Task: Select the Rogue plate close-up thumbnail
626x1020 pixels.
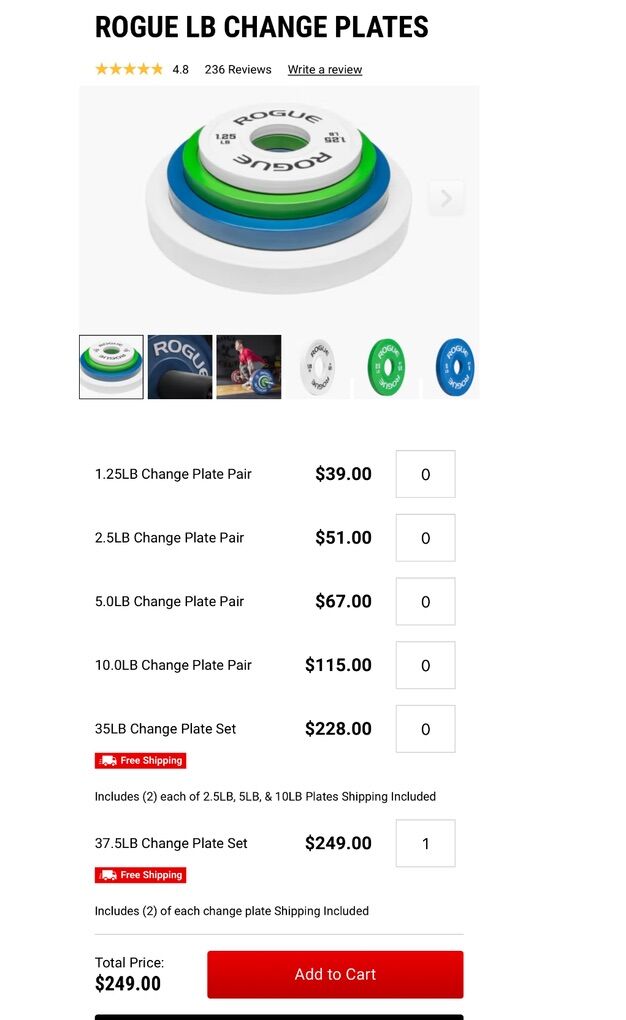Action: click(x=180, y=367)
